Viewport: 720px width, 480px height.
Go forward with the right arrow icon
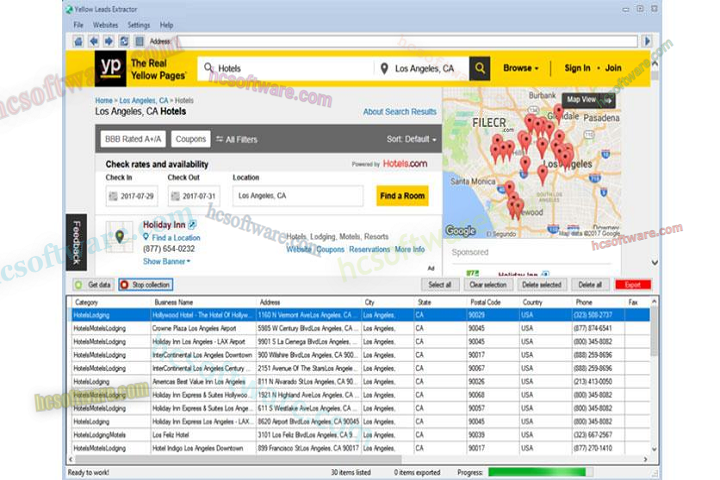pyautogui.click(x=108, y=41)
